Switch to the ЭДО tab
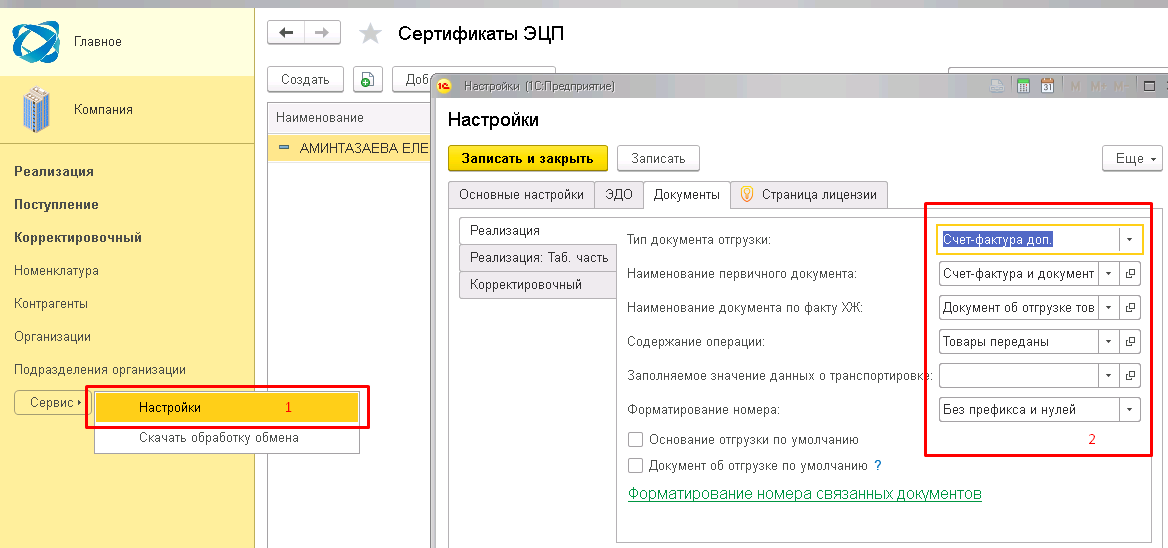 click(x=619, y=195)
